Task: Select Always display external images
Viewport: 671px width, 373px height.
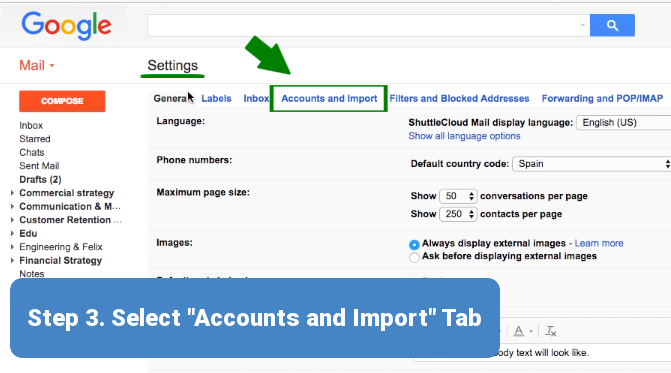Action: (414, 245)
